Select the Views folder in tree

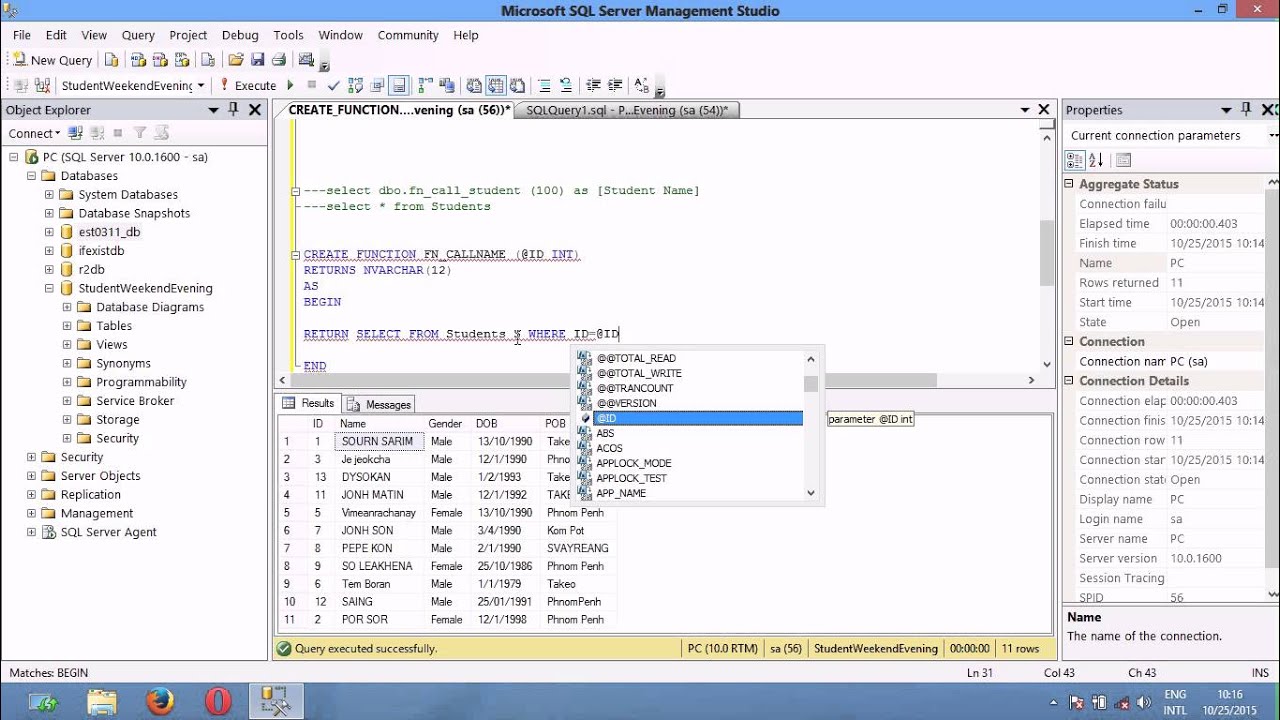tap(112, 345)
